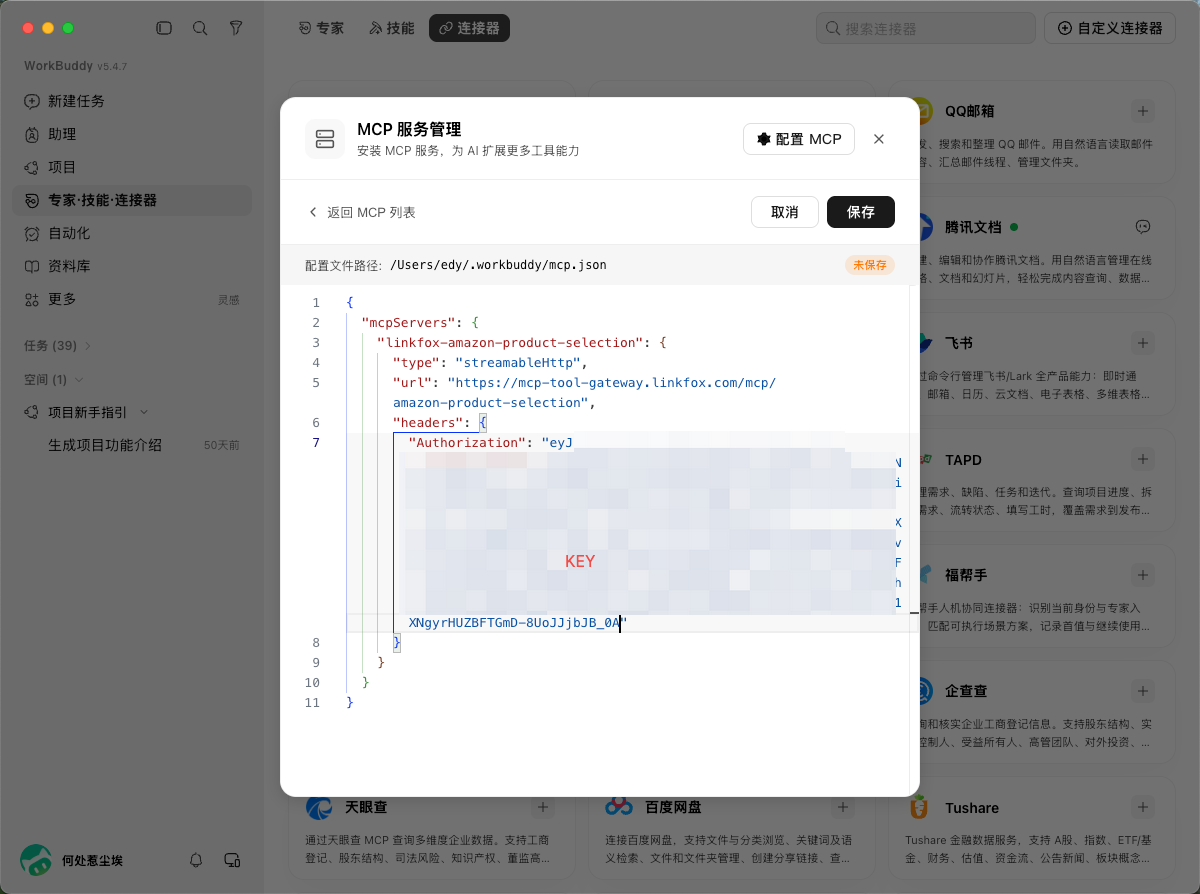Click the "headers" key in editor
Screen dimensions: 1200x894
428,422
